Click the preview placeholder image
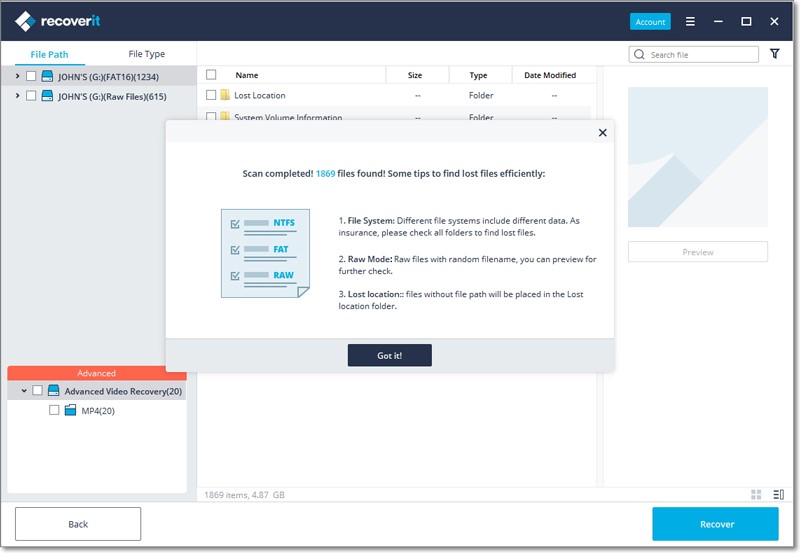This screenshot has width=800, height=553. pyautogui.click(x=697, y=157)
